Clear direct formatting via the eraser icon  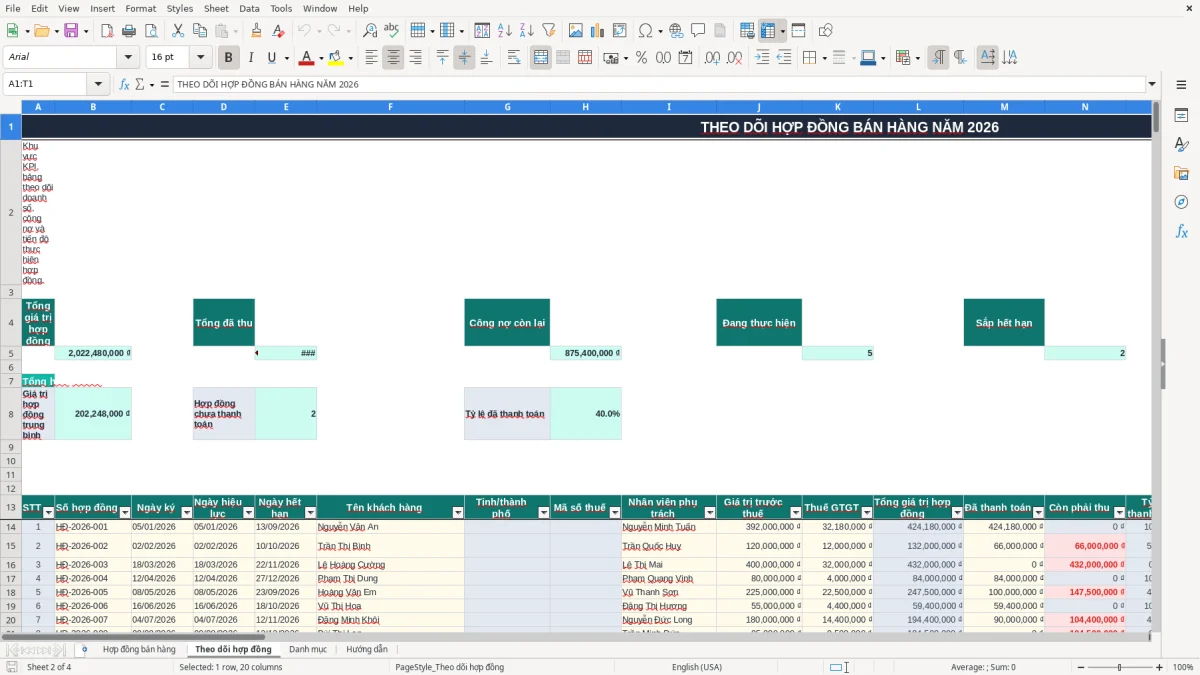[277, 31]
